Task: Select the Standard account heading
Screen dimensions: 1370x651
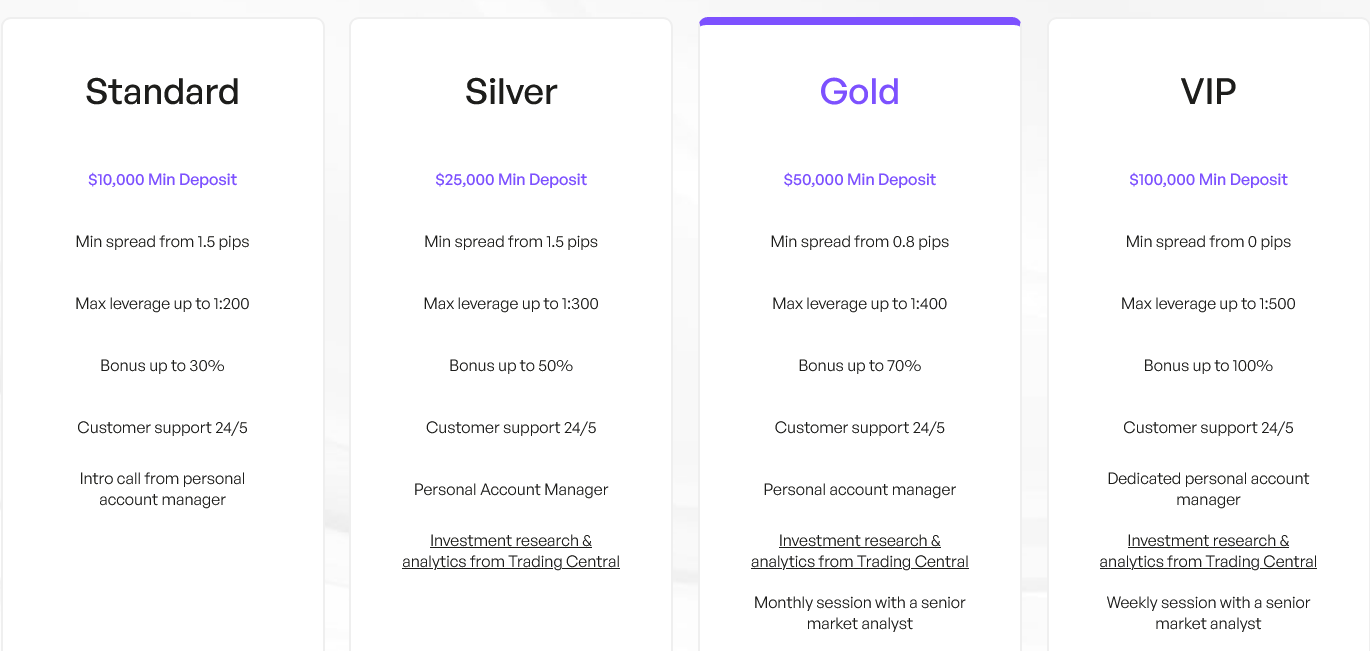Action: coord(162,92)
